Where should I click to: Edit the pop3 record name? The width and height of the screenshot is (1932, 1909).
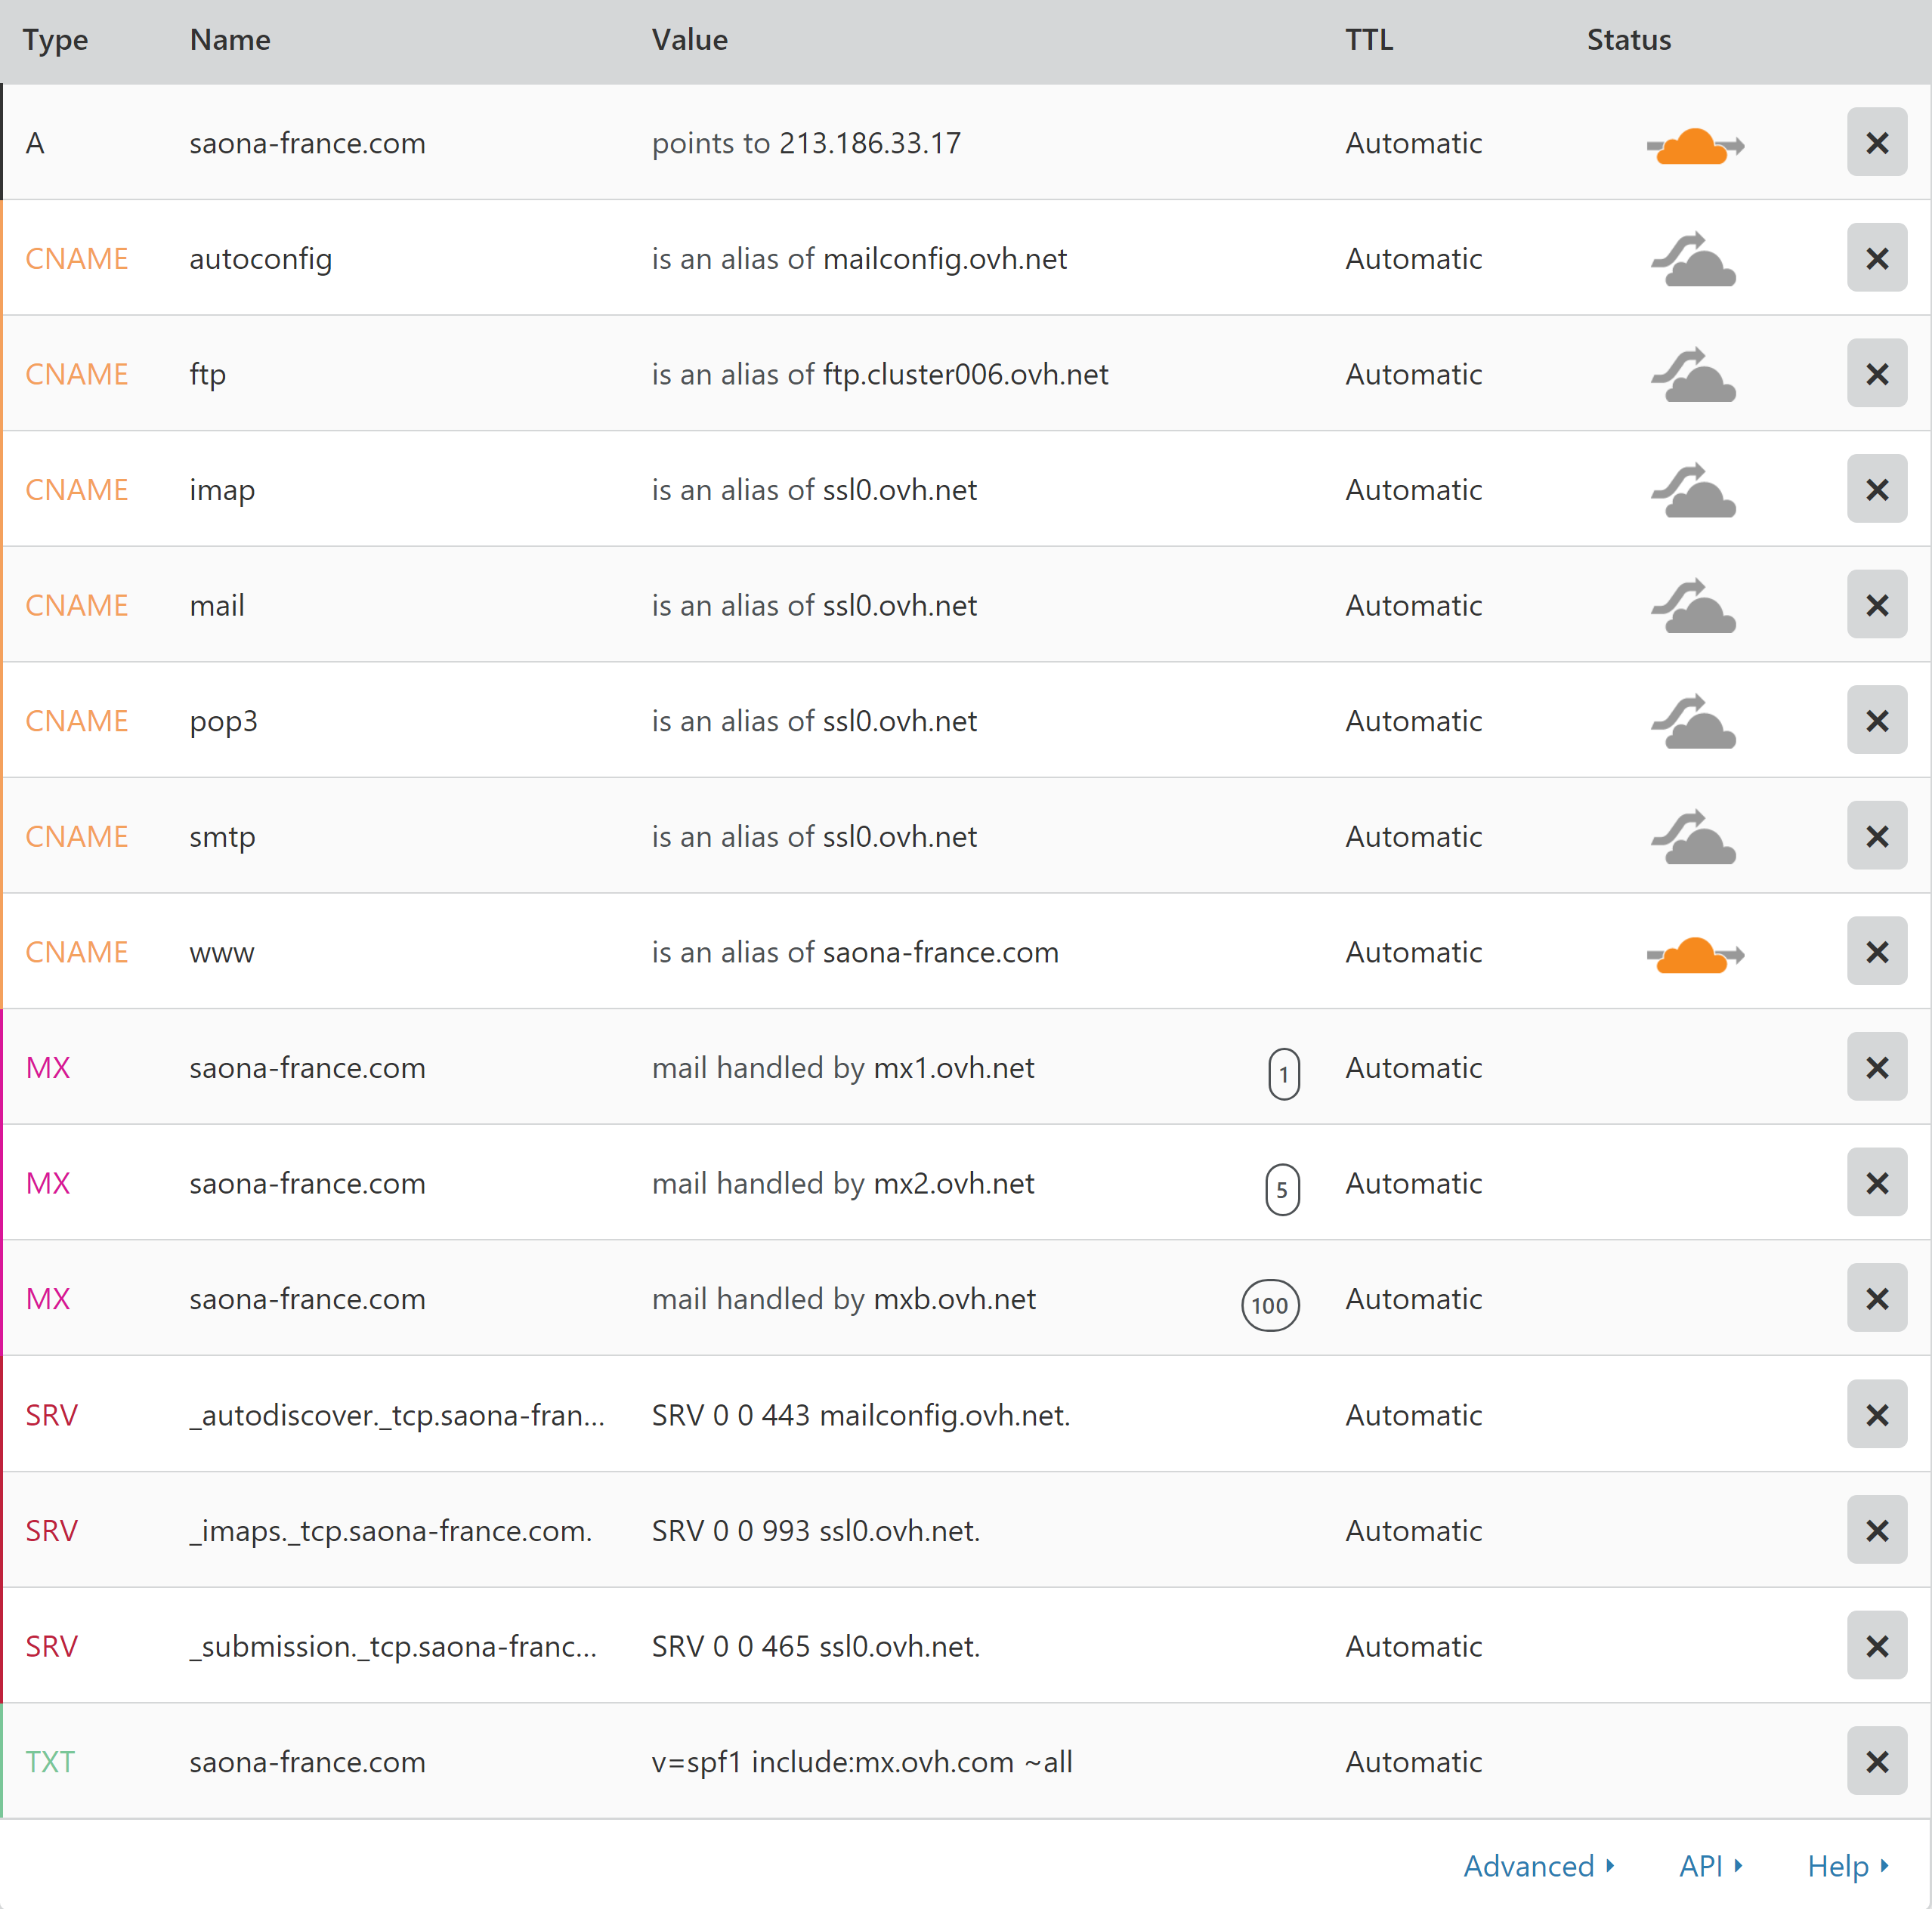[x=224, y=721]
